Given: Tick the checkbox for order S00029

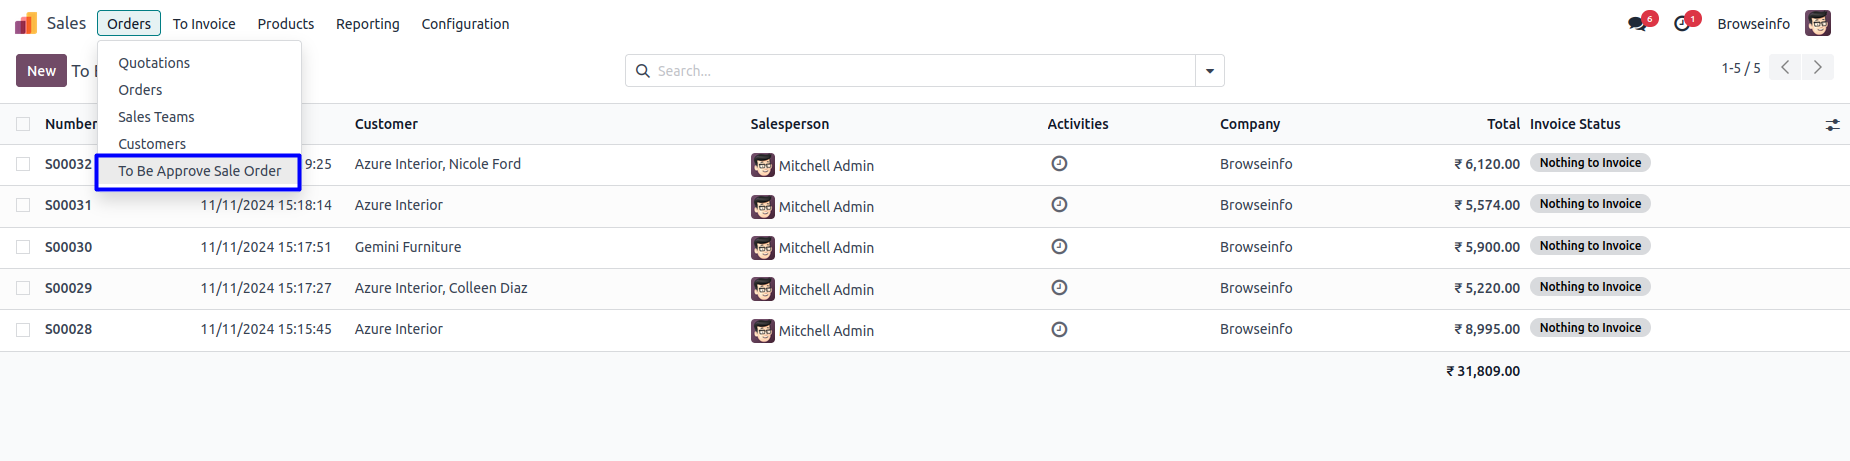Looking at the screenshot, I should 23,288.
